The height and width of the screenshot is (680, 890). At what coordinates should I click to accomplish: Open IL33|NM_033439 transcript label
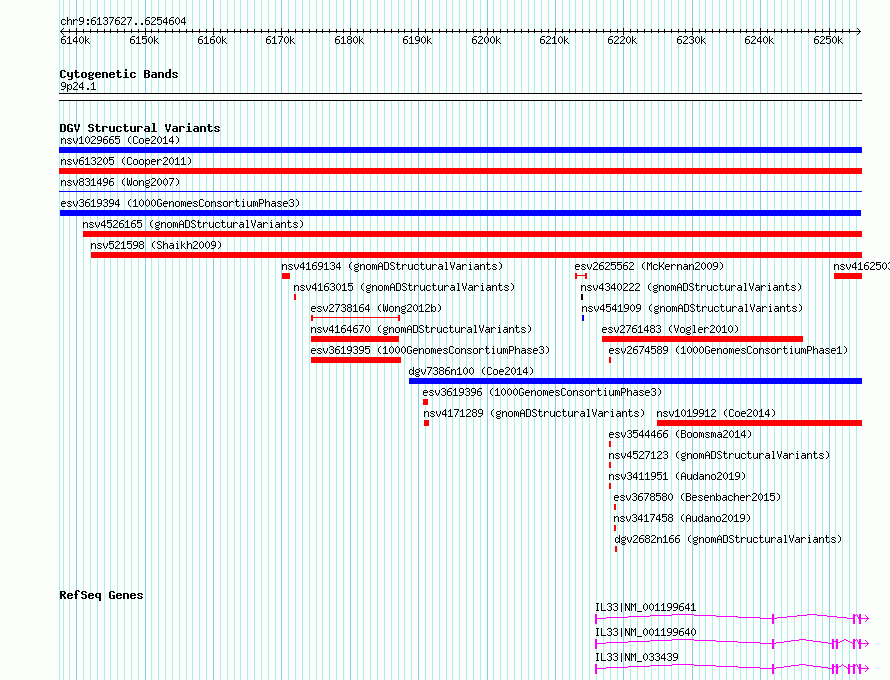pos(636,657)
